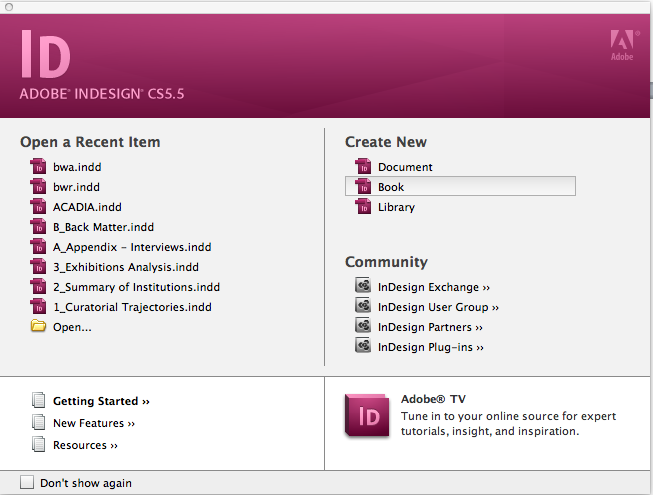
Task: Click the InDesign file icon beside bwa.indd
Action: tap(38, 167)
